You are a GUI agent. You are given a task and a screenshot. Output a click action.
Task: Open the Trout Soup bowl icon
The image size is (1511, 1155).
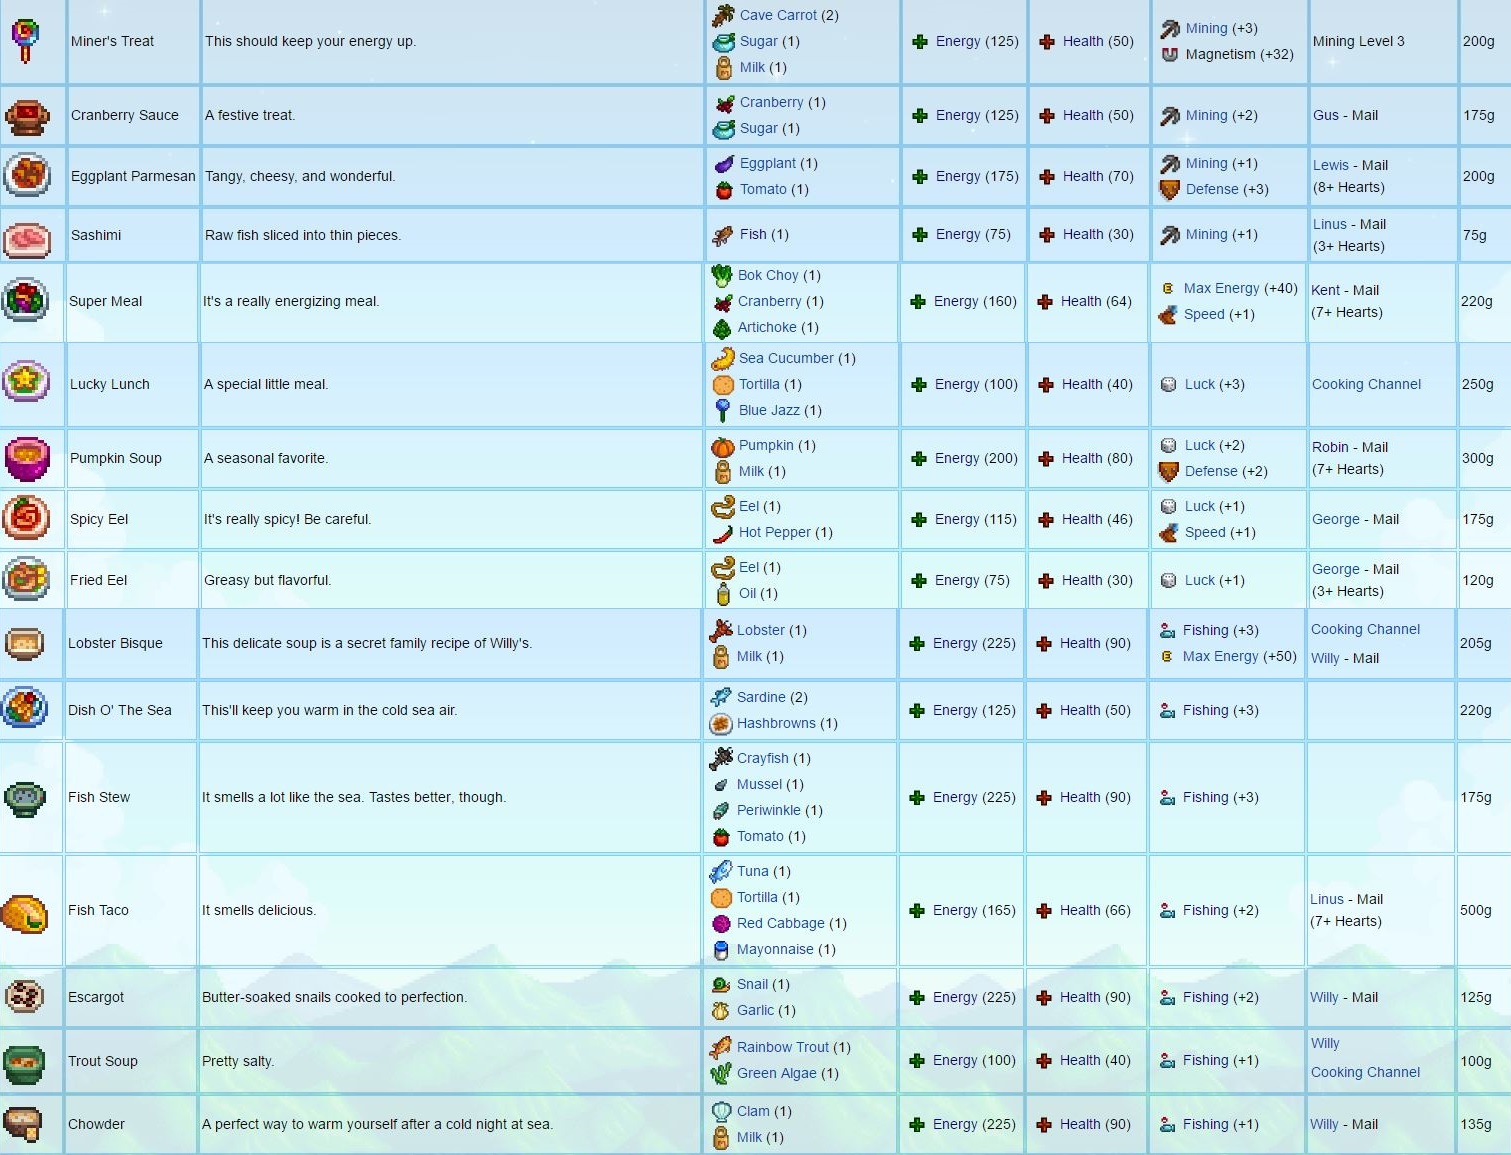tap(24, 1064)
